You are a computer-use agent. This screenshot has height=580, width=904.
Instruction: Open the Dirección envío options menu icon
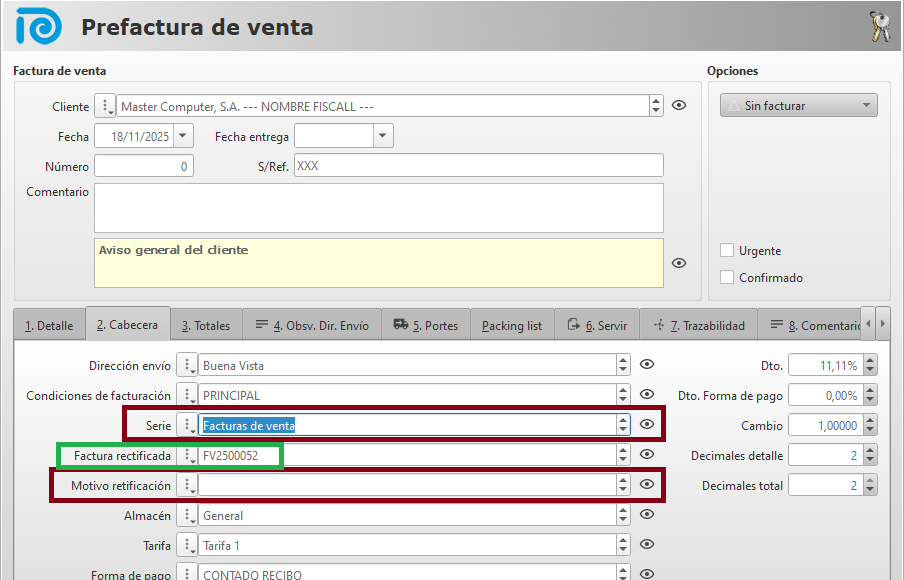tap(187, 366)
